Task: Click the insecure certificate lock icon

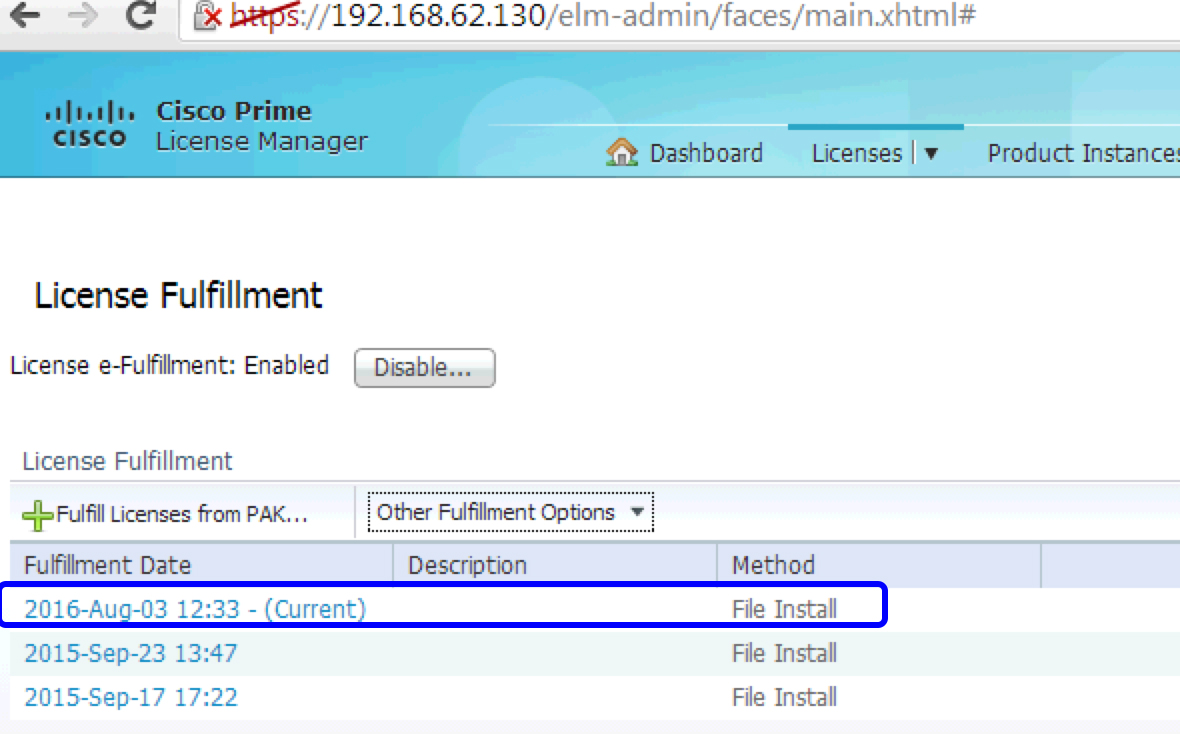Action: 207,15
